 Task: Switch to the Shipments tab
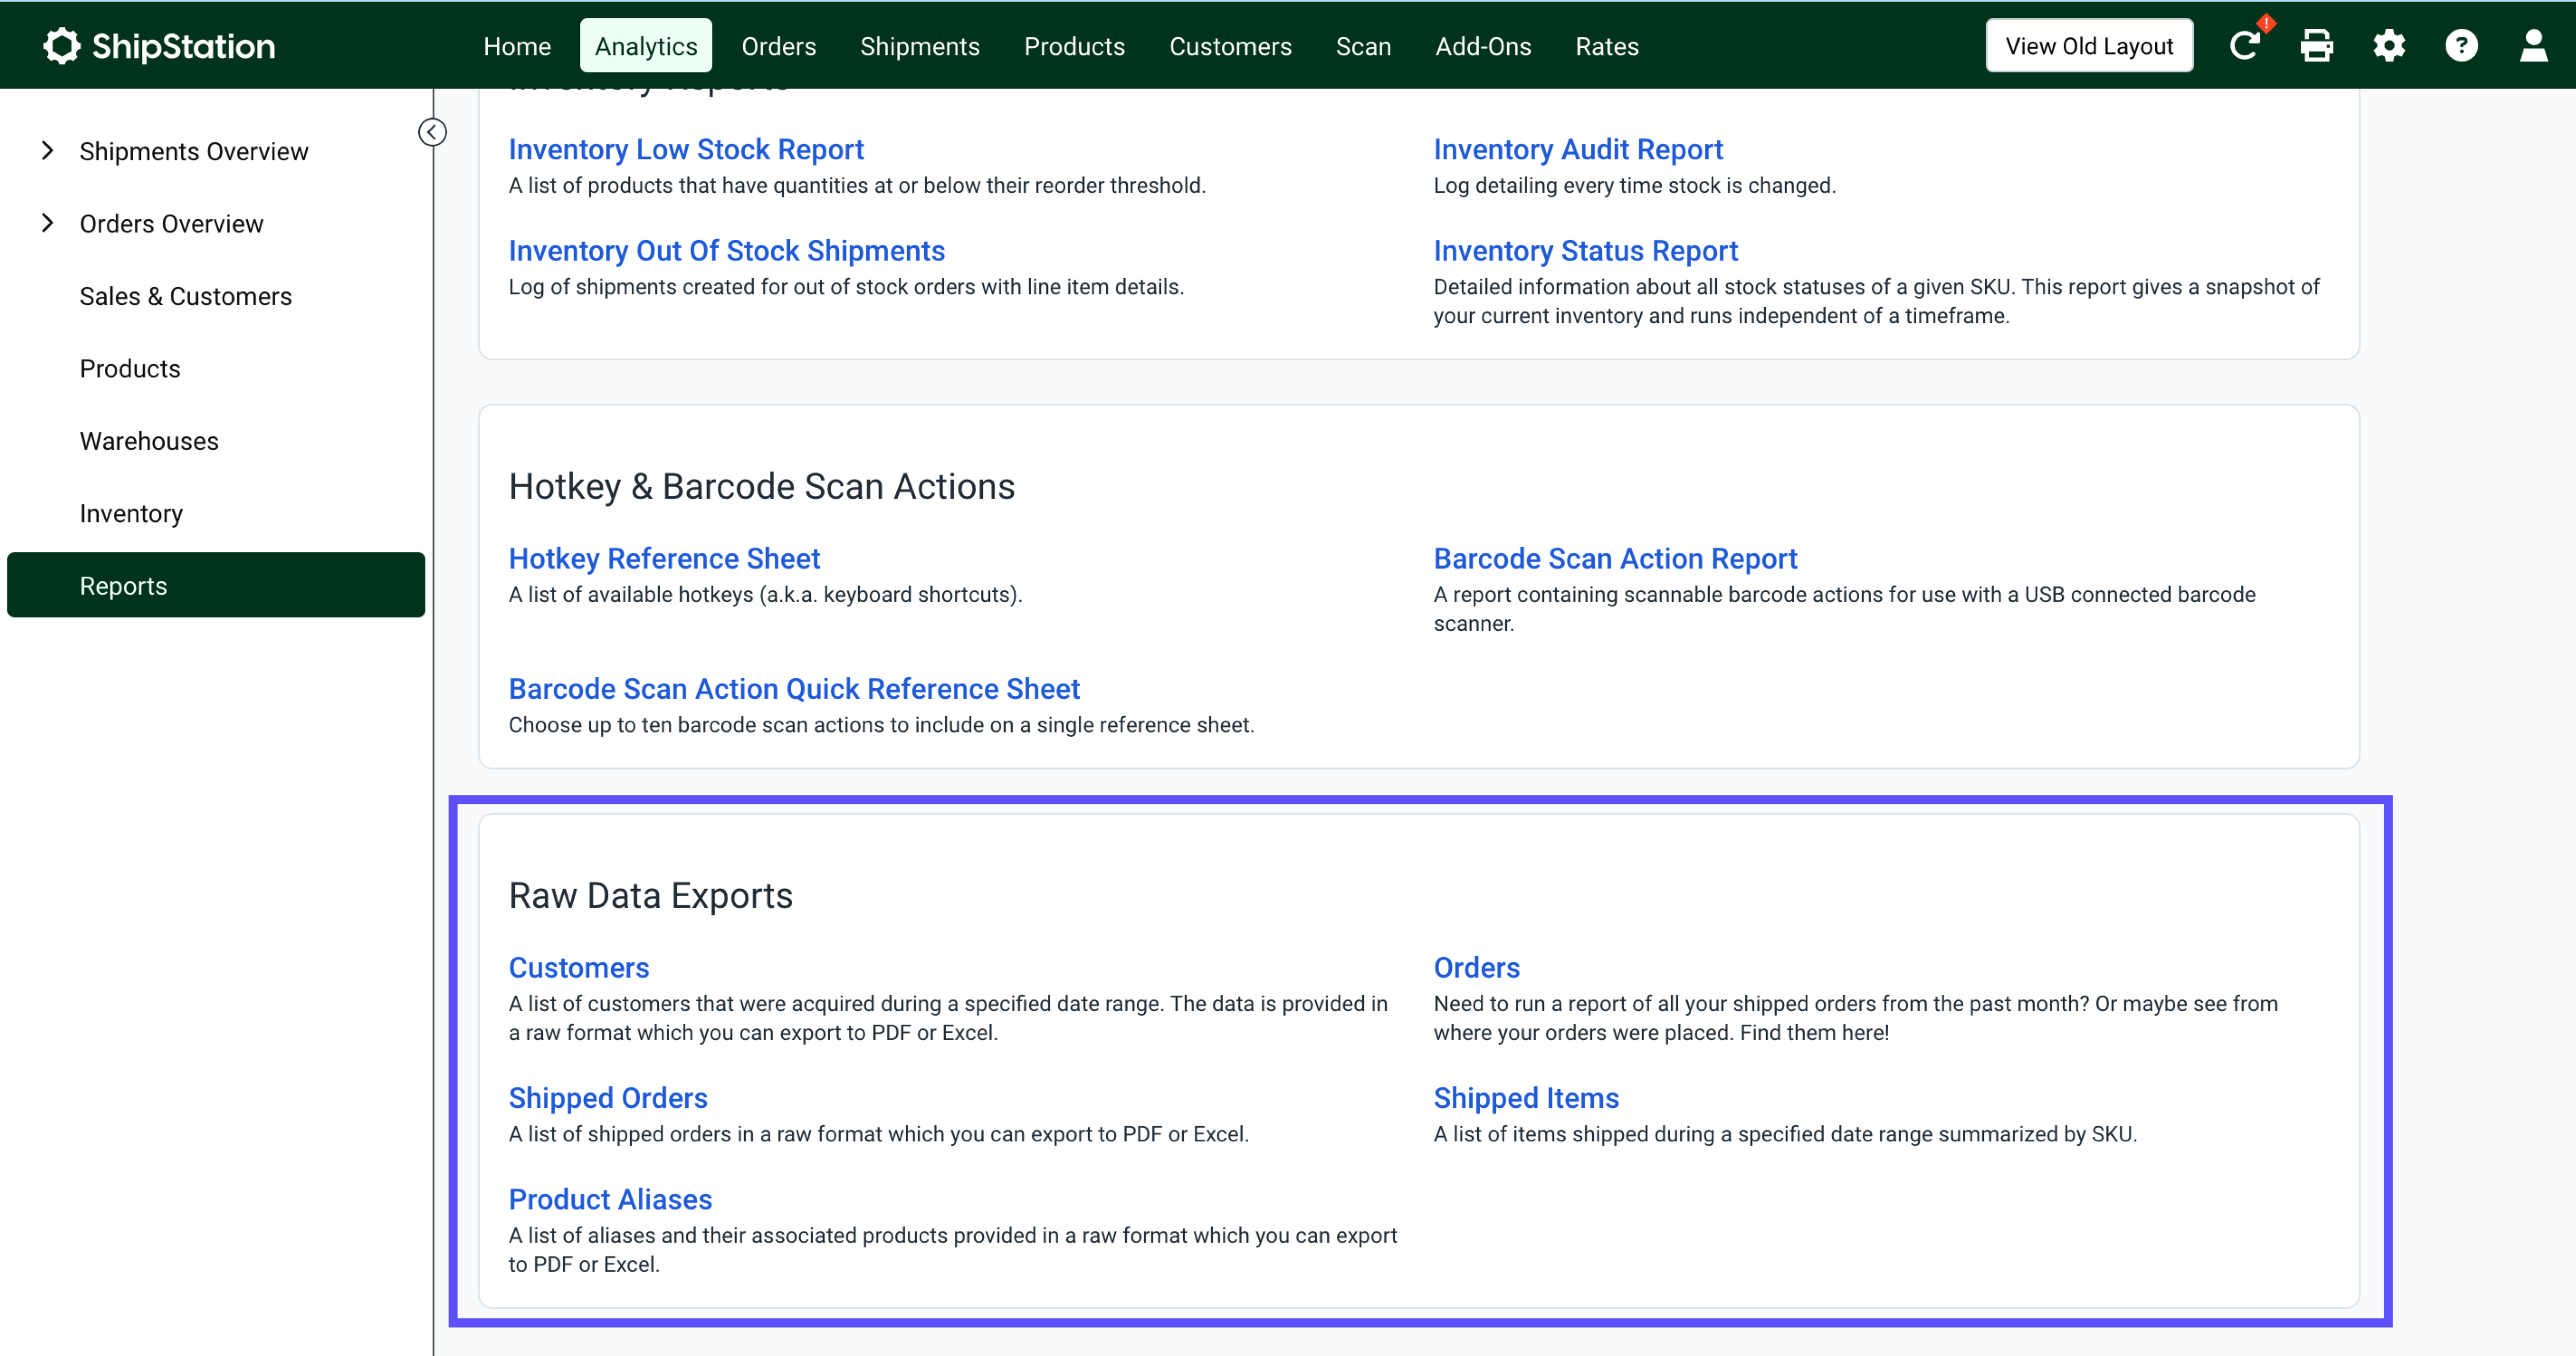pyautogui.click(x=919, y=46)
